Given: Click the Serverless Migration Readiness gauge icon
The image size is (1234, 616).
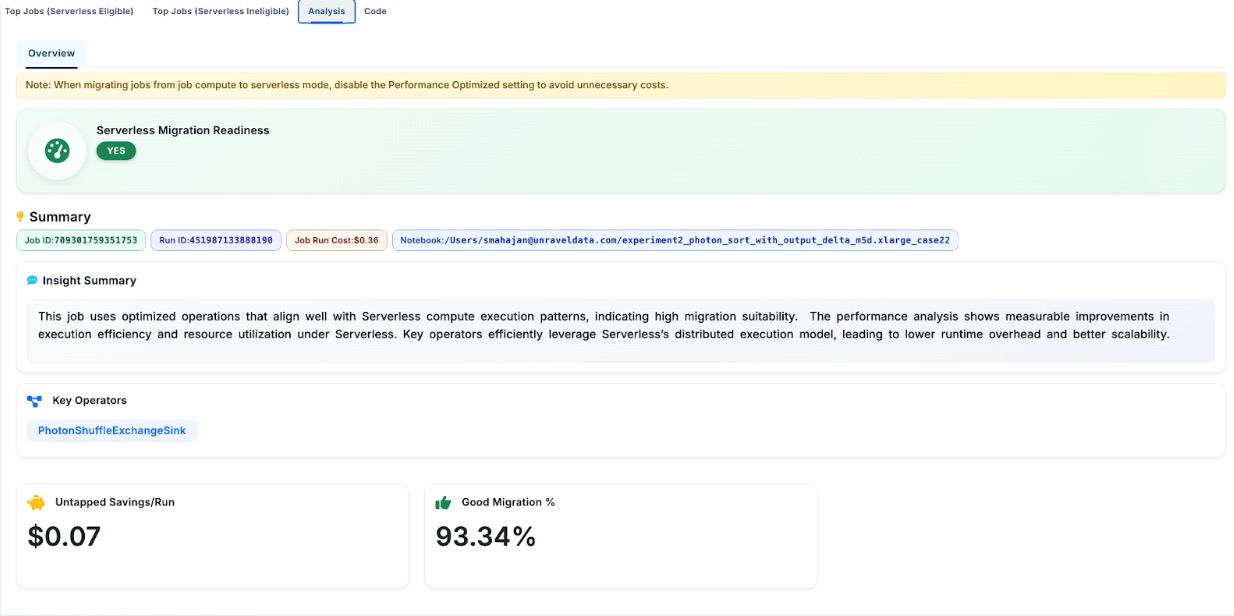Looking at the screenshot, I should [x=57, y=151].
